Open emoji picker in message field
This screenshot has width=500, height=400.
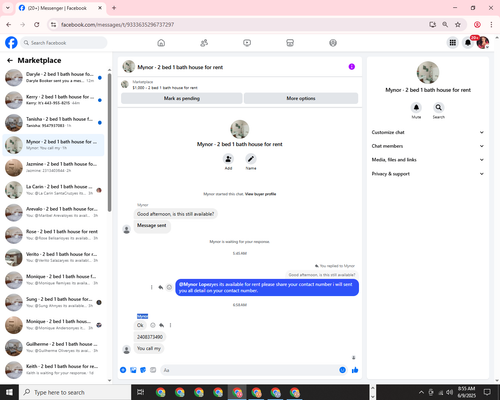pyautogui.click(x=342, y=370)
